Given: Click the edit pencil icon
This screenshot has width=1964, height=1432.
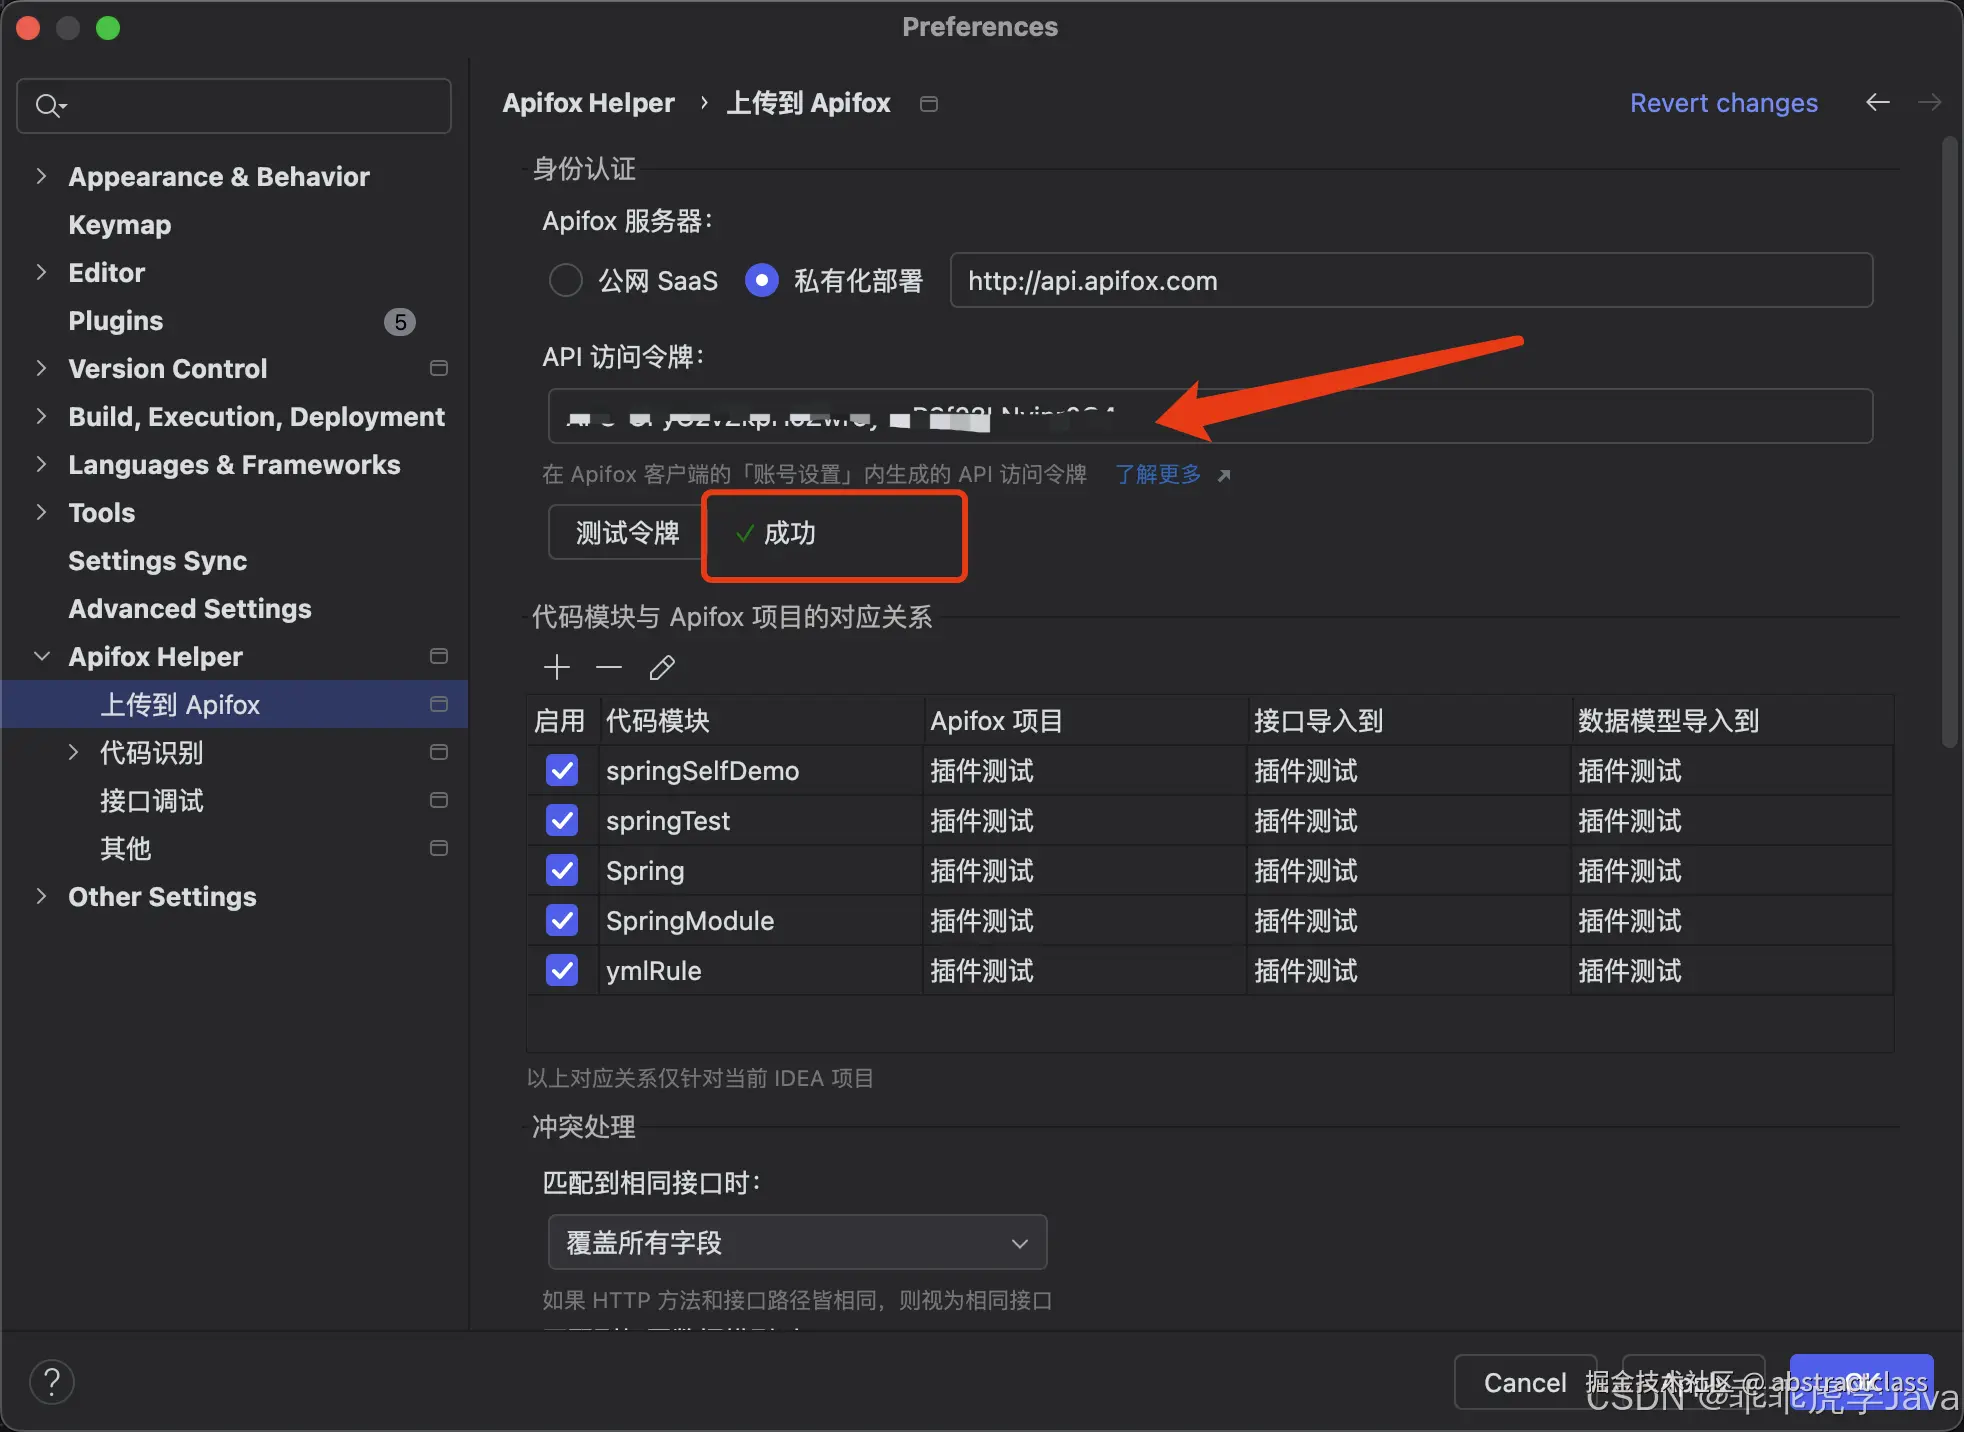Looking at the screenshot, I should [662, 667].
